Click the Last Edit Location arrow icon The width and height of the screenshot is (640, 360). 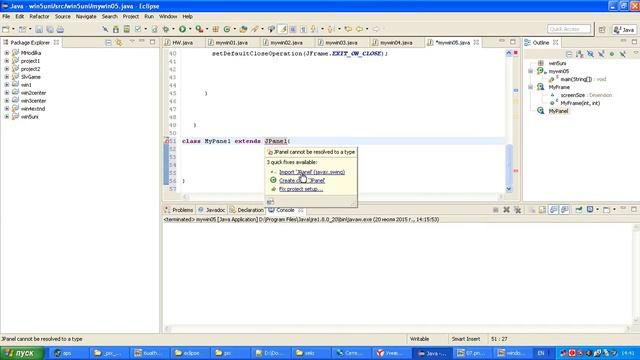coord(348,29)
